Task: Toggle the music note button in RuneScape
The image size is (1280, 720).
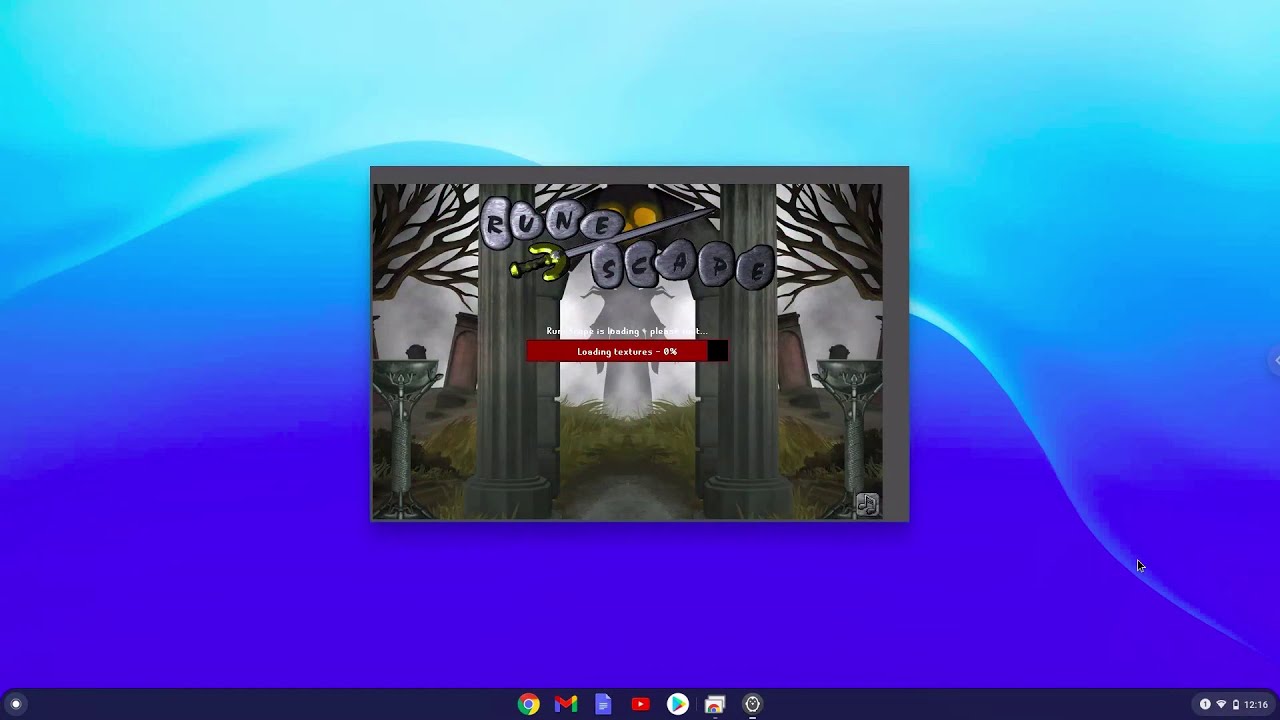Action: (867, 505)
